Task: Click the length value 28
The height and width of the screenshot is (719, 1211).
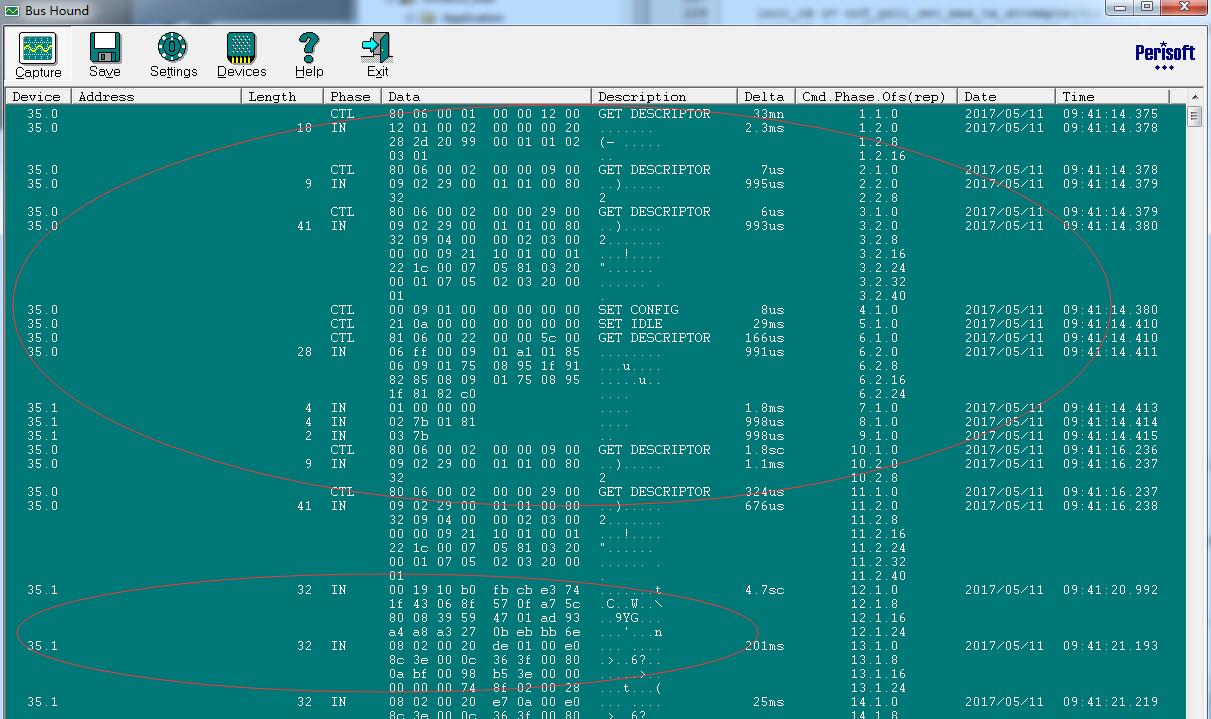Action: click(305, 352)
